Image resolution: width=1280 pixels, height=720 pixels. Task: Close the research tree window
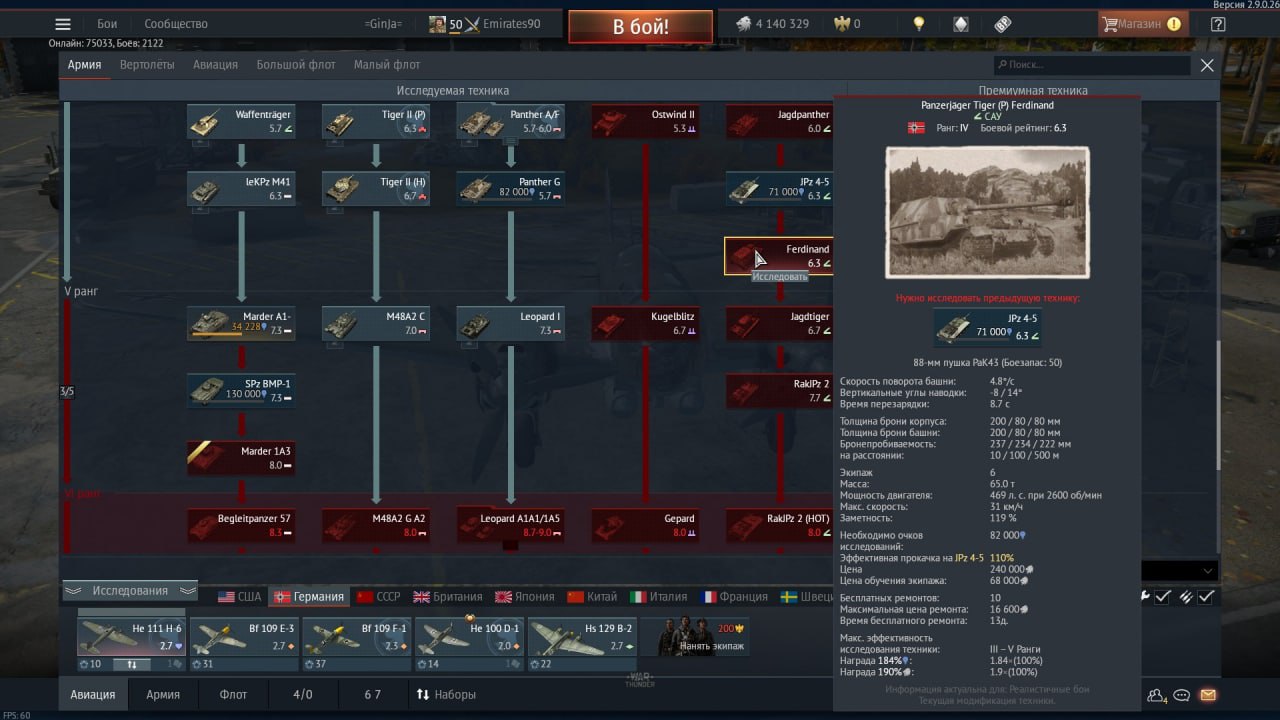coord(1207,65)
